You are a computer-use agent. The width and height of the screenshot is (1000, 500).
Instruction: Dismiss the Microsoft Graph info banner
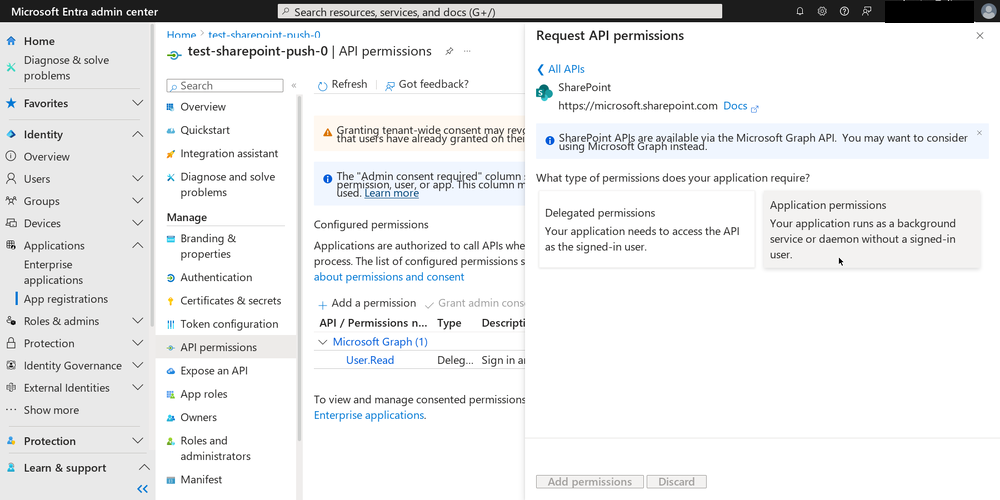[x=980, y=133]
